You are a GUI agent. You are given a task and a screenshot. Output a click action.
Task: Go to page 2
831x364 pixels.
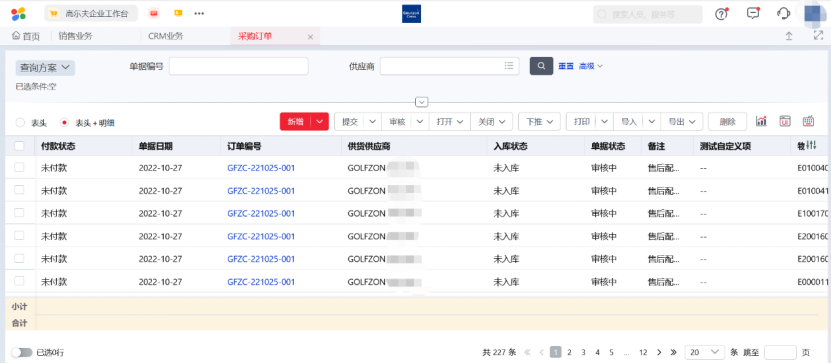click(569, 352)
